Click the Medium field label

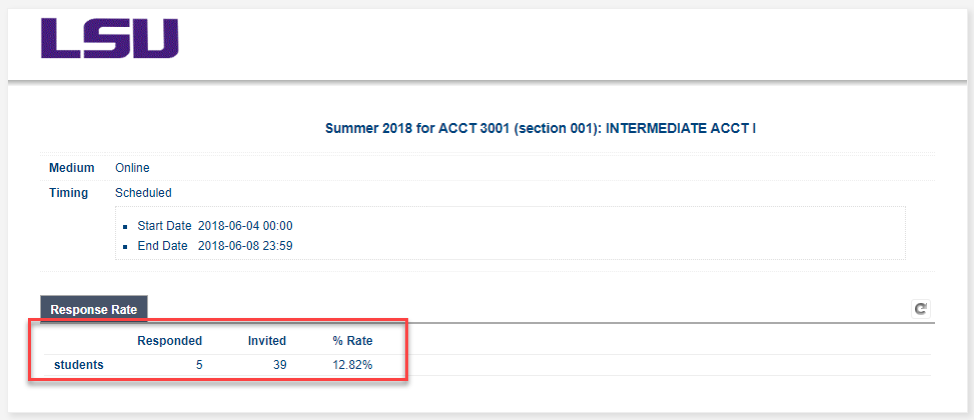coord(72,168)
